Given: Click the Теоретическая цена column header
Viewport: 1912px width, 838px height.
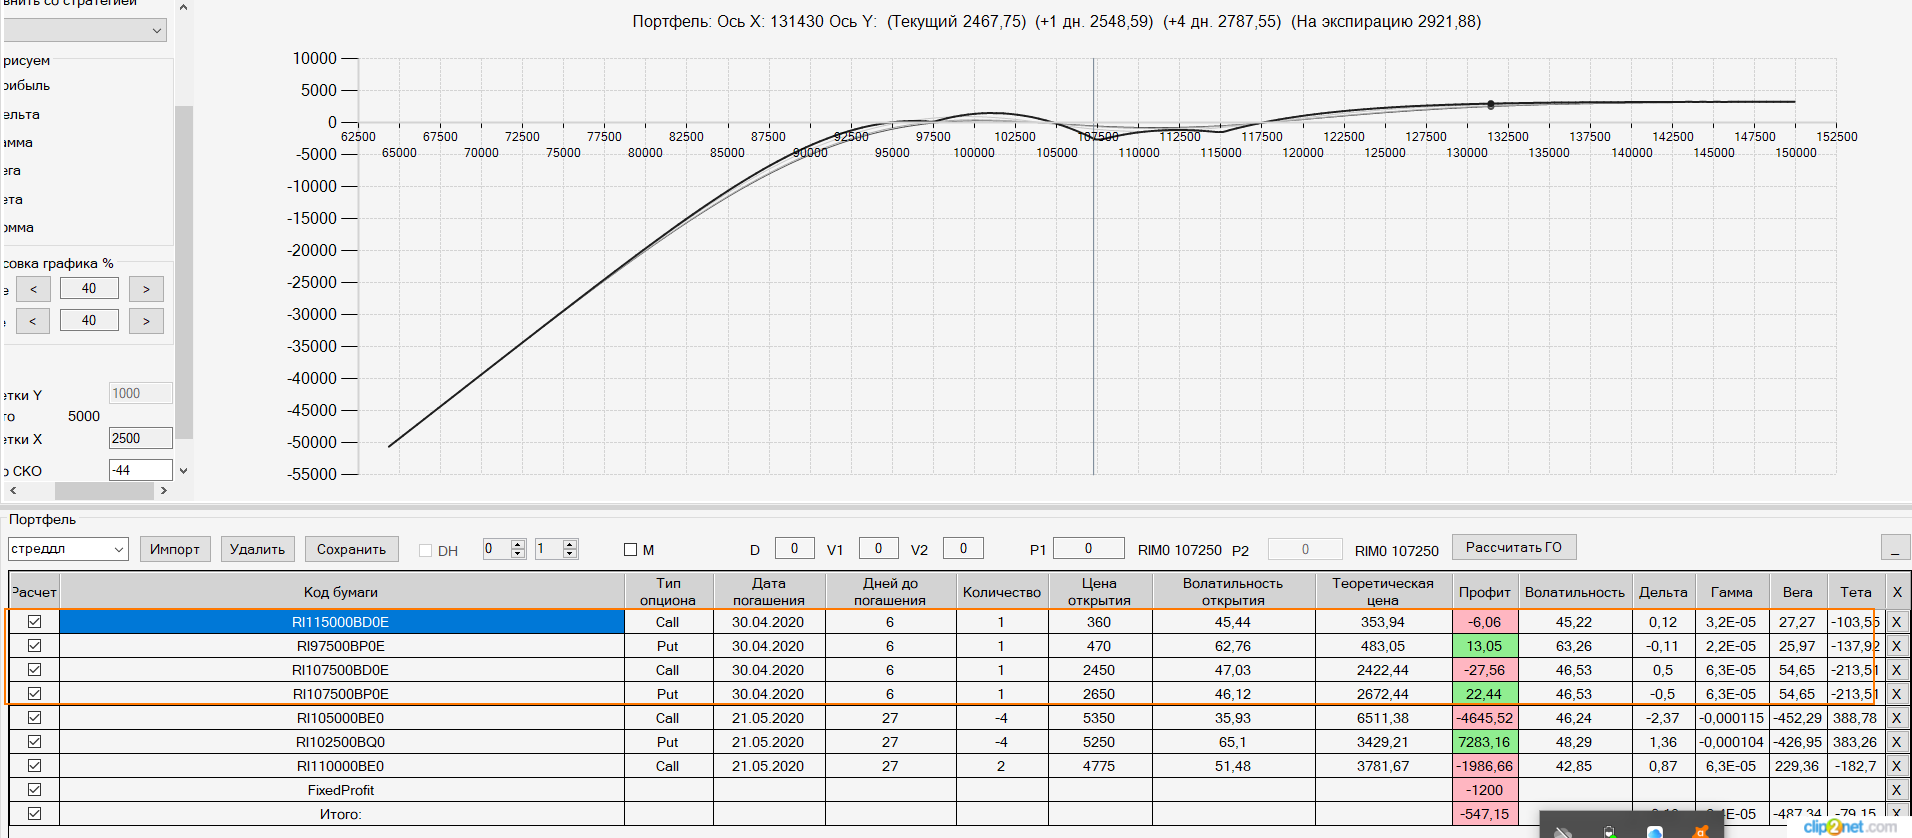Looking at the screenshot, I should pyautogui.click(x=1383, y=592).
